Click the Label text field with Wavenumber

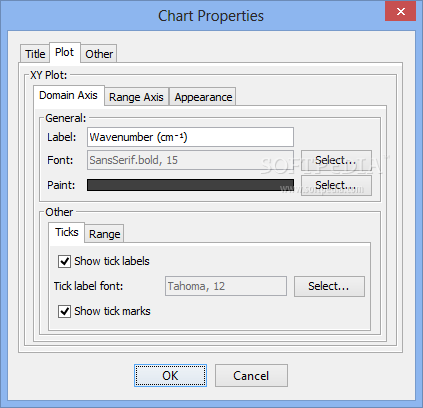tap(190, 137)
